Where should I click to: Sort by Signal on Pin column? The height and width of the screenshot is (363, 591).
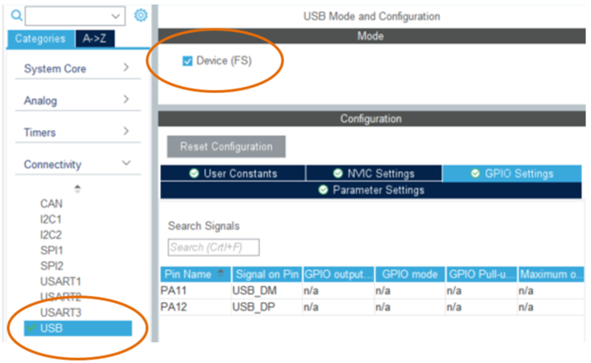click(x=267, y=274)
